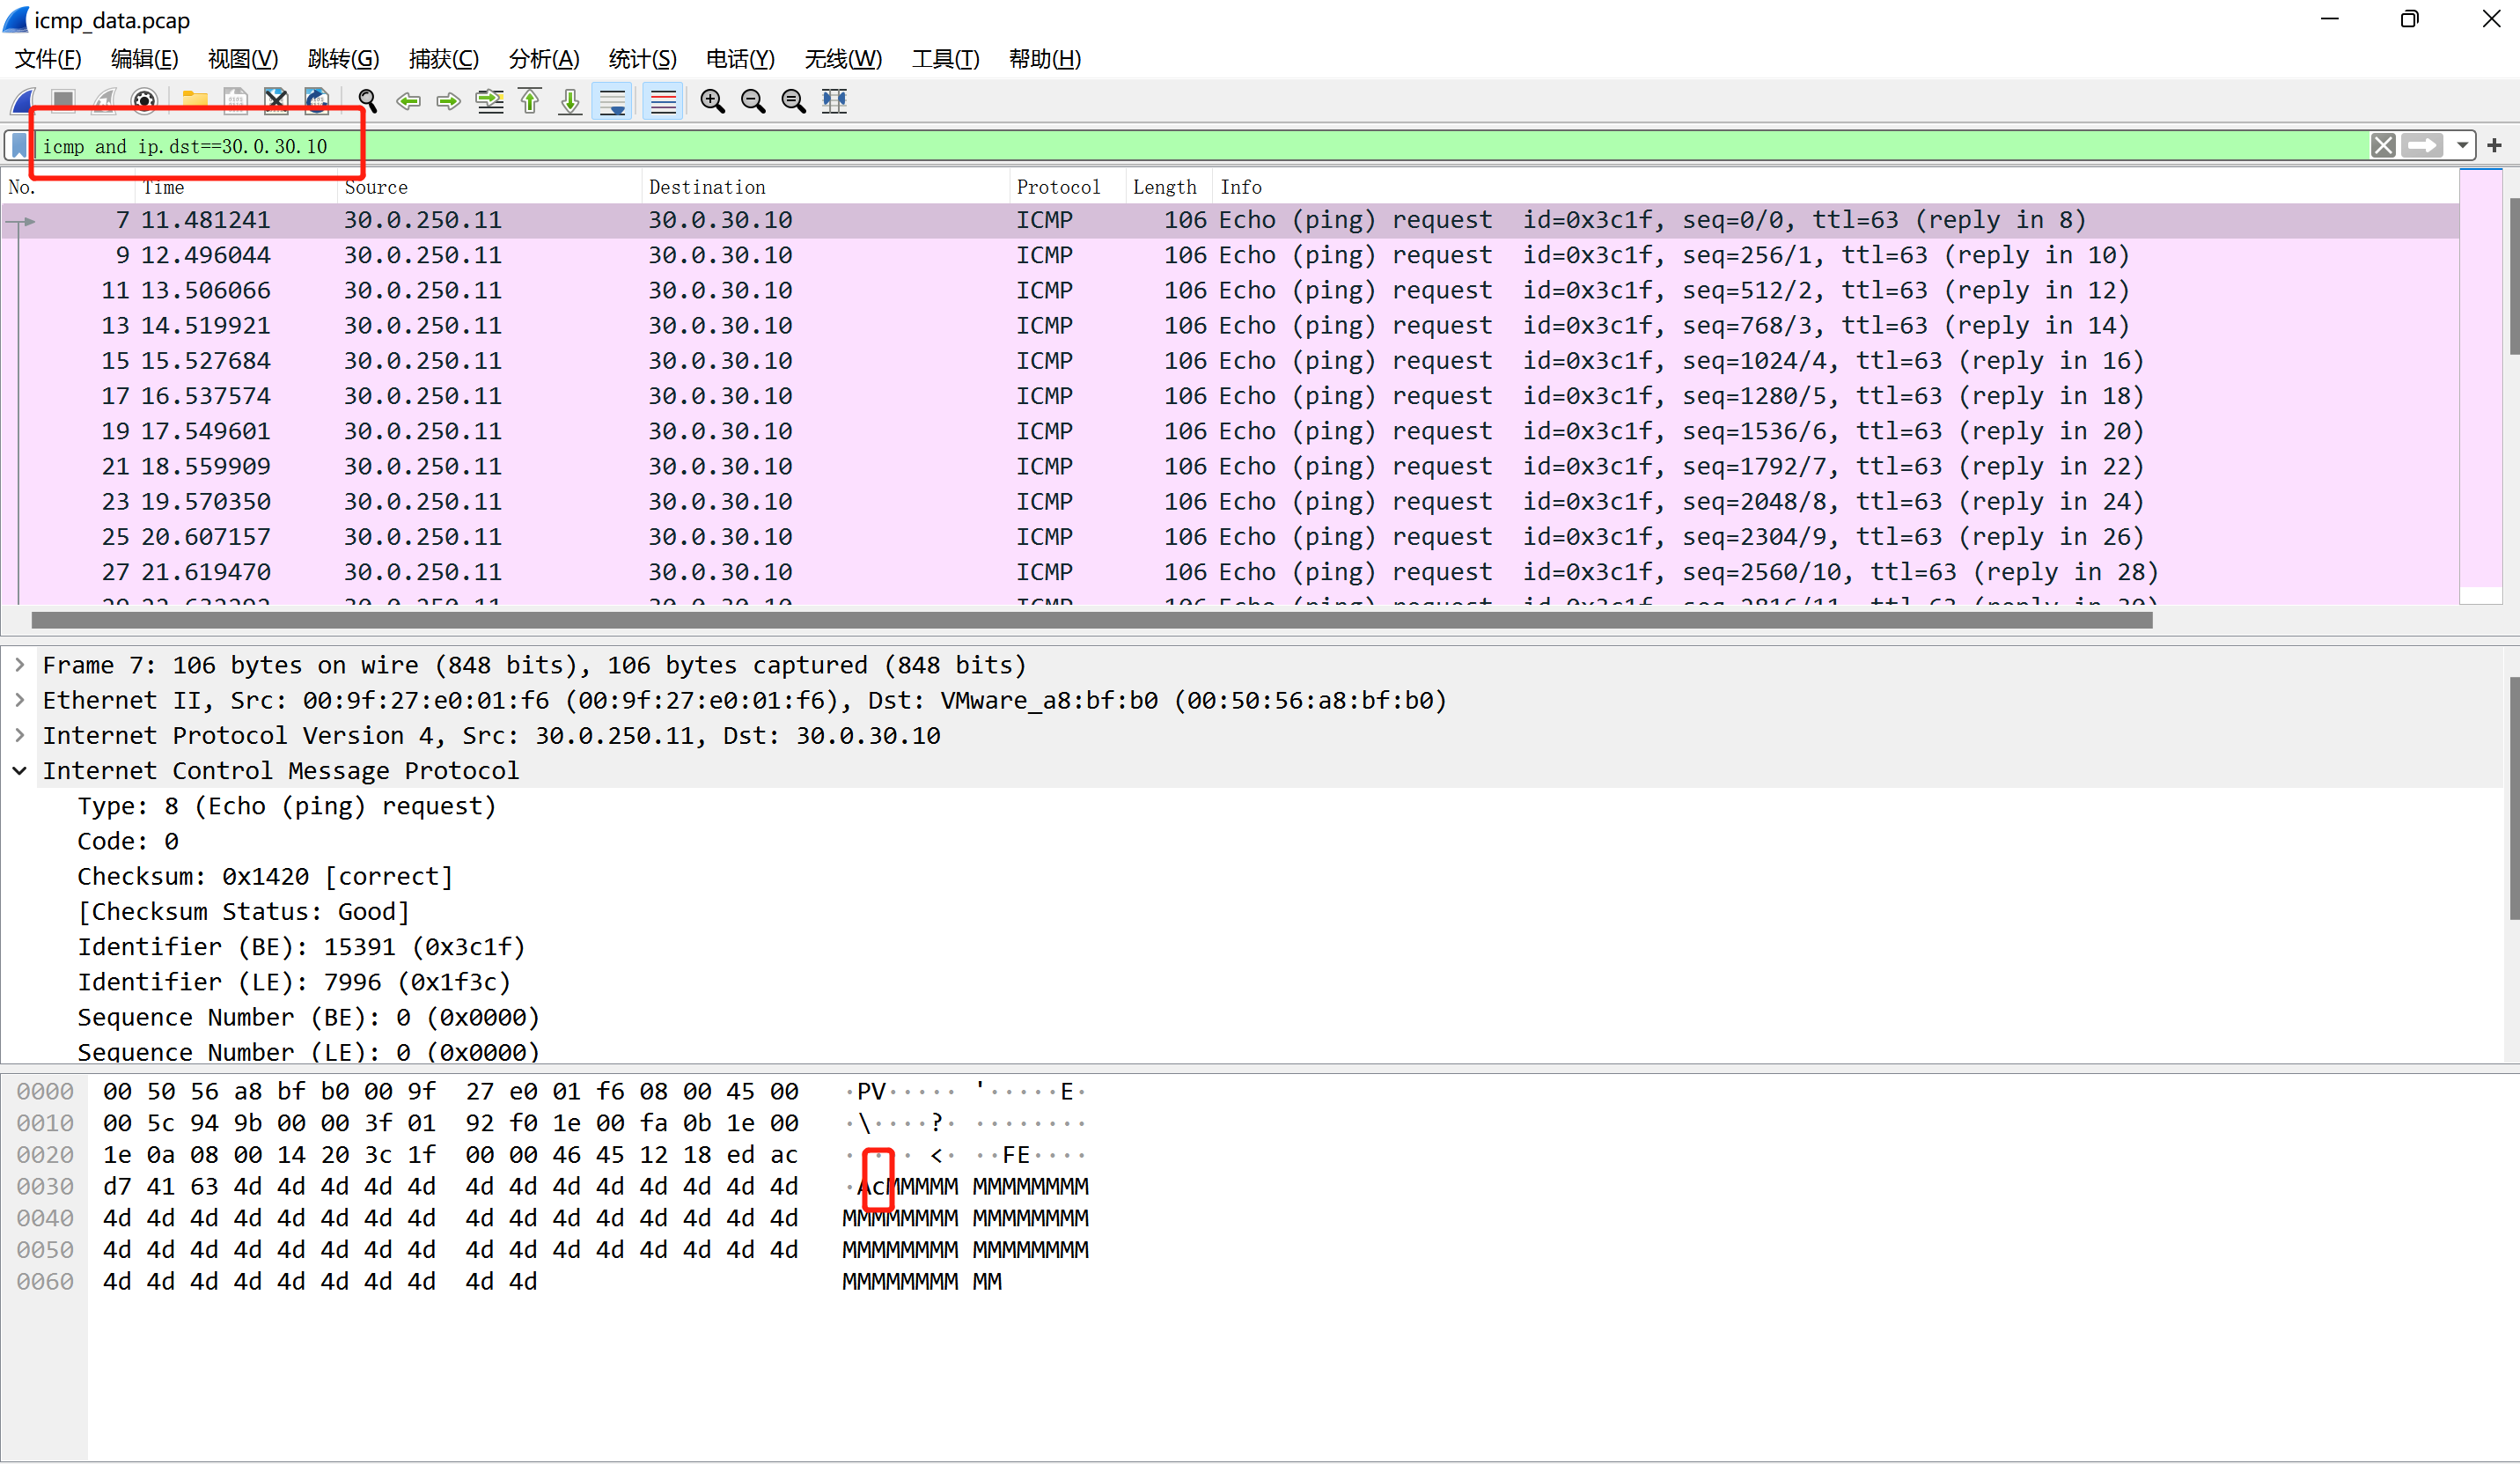Image resolution: width=2520 pixels, height=1464 pixels.
Task: Open display filter history dropdown arrow
Action: click(x=2462, y=146)
